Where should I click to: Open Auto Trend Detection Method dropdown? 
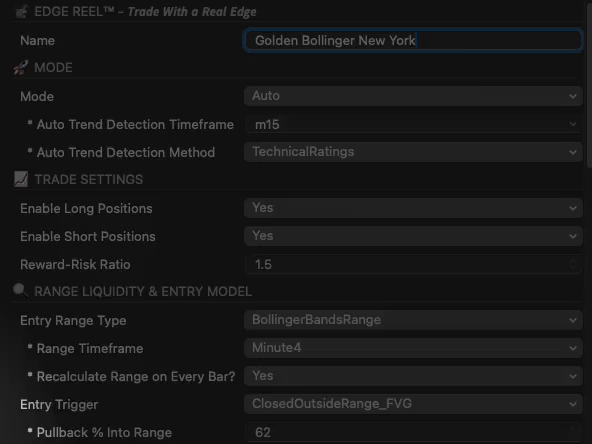[x=413, y=152]
